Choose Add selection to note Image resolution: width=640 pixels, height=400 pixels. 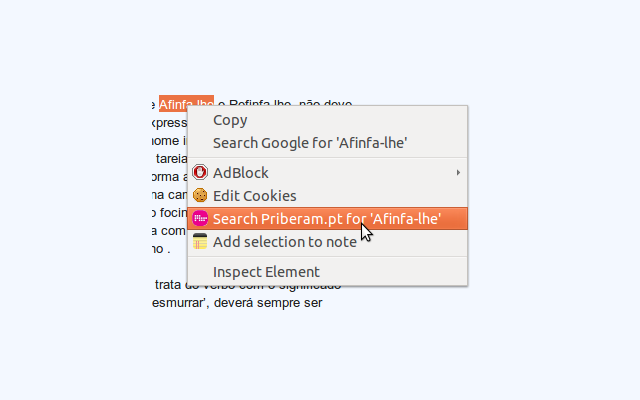285,242
